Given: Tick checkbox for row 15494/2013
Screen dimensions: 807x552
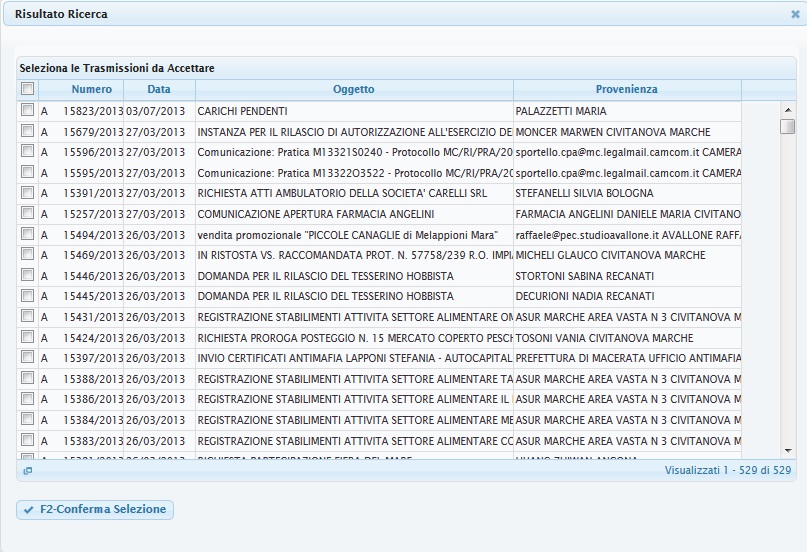Looking at the screenshot, I should [27, 234].
